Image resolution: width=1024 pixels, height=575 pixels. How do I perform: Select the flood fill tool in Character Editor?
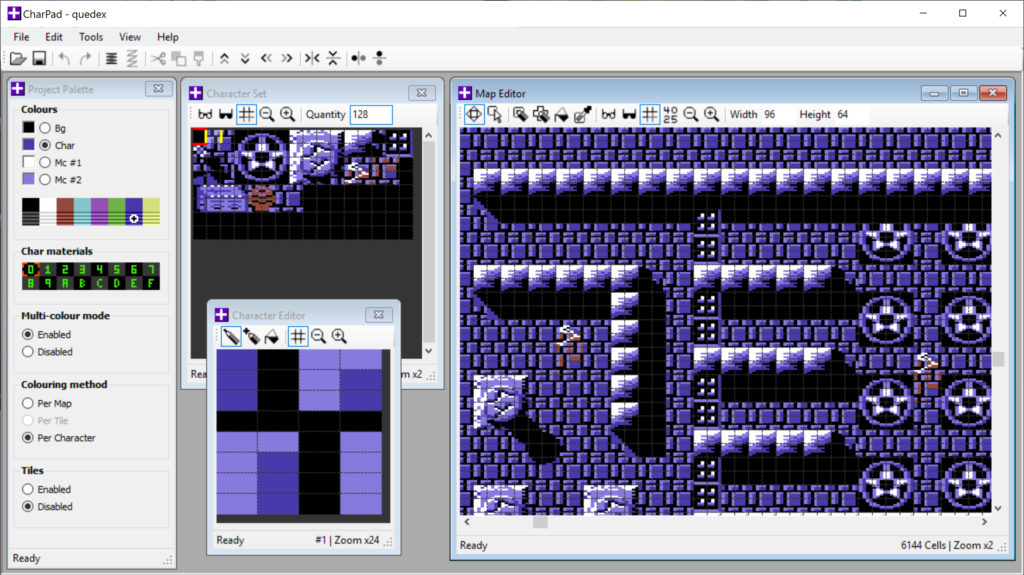[272, 337]
